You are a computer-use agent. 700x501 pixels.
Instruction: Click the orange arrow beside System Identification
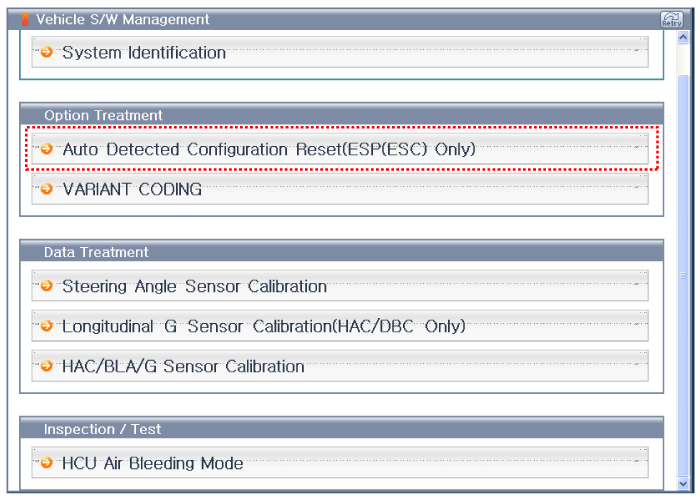[46, 52]
